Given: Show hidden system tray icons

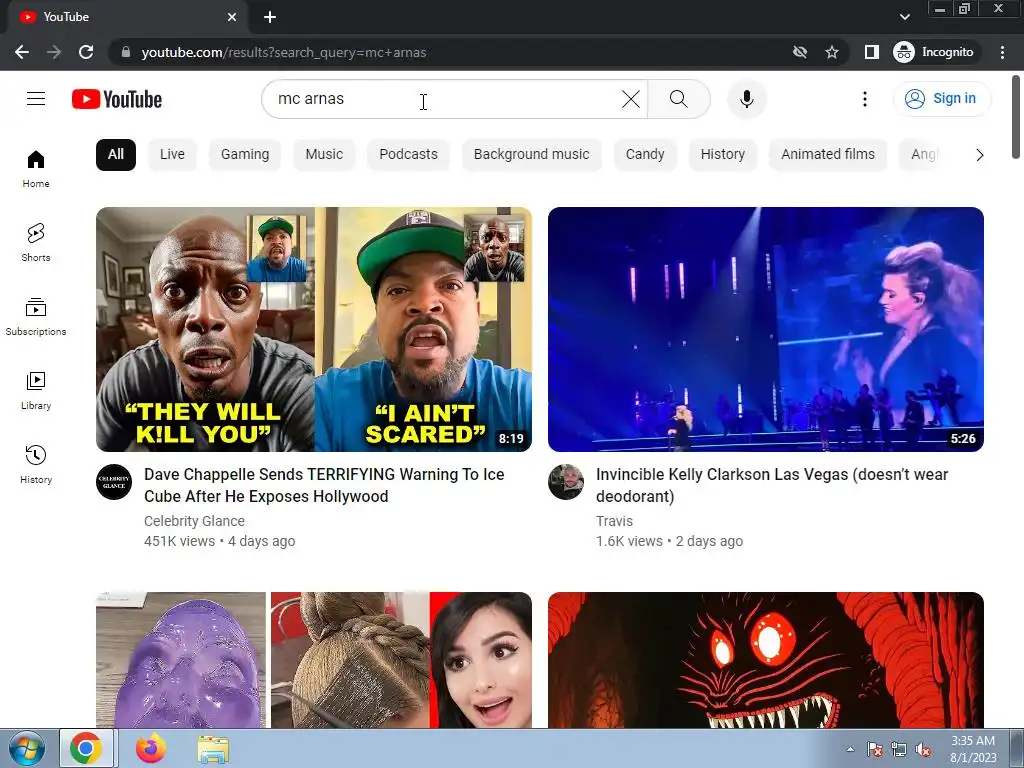Looking at the screenshot, I should (850, 749).
